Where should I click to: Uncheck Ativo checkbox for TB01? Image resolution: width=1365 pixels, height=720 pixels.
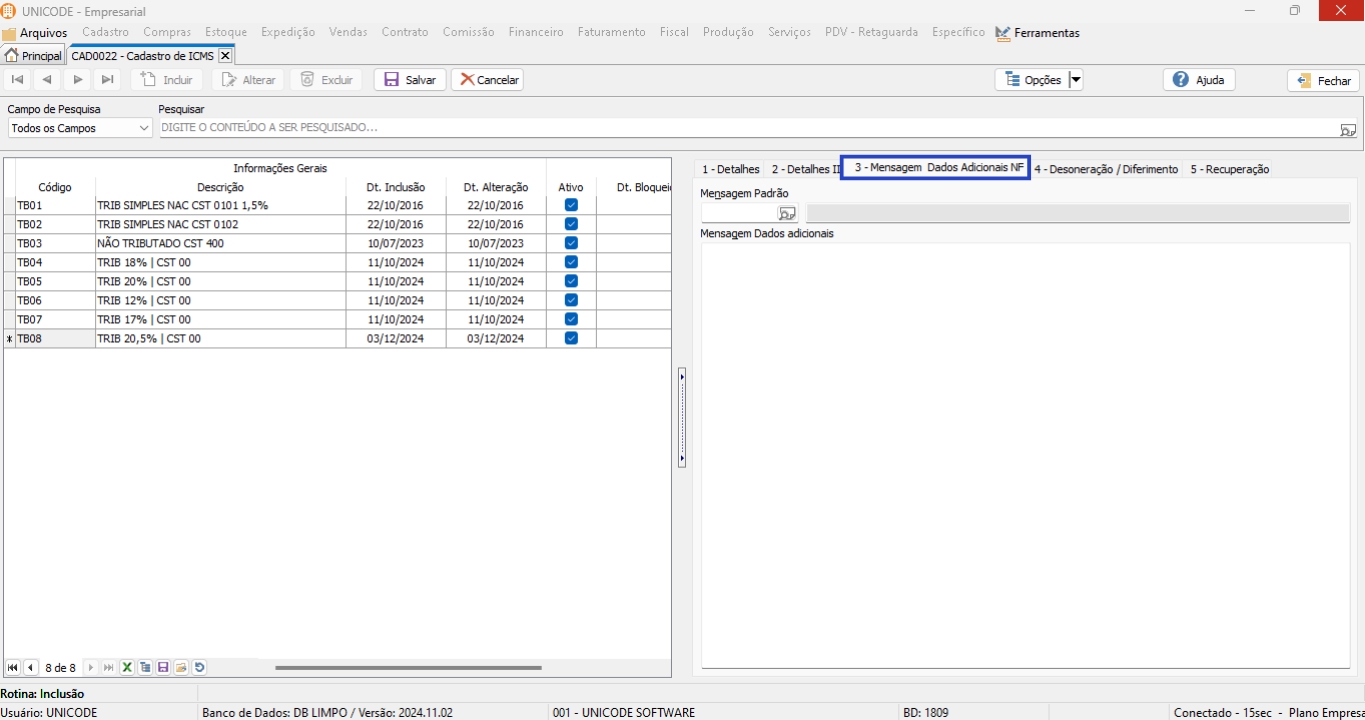(x=571, y=205)
